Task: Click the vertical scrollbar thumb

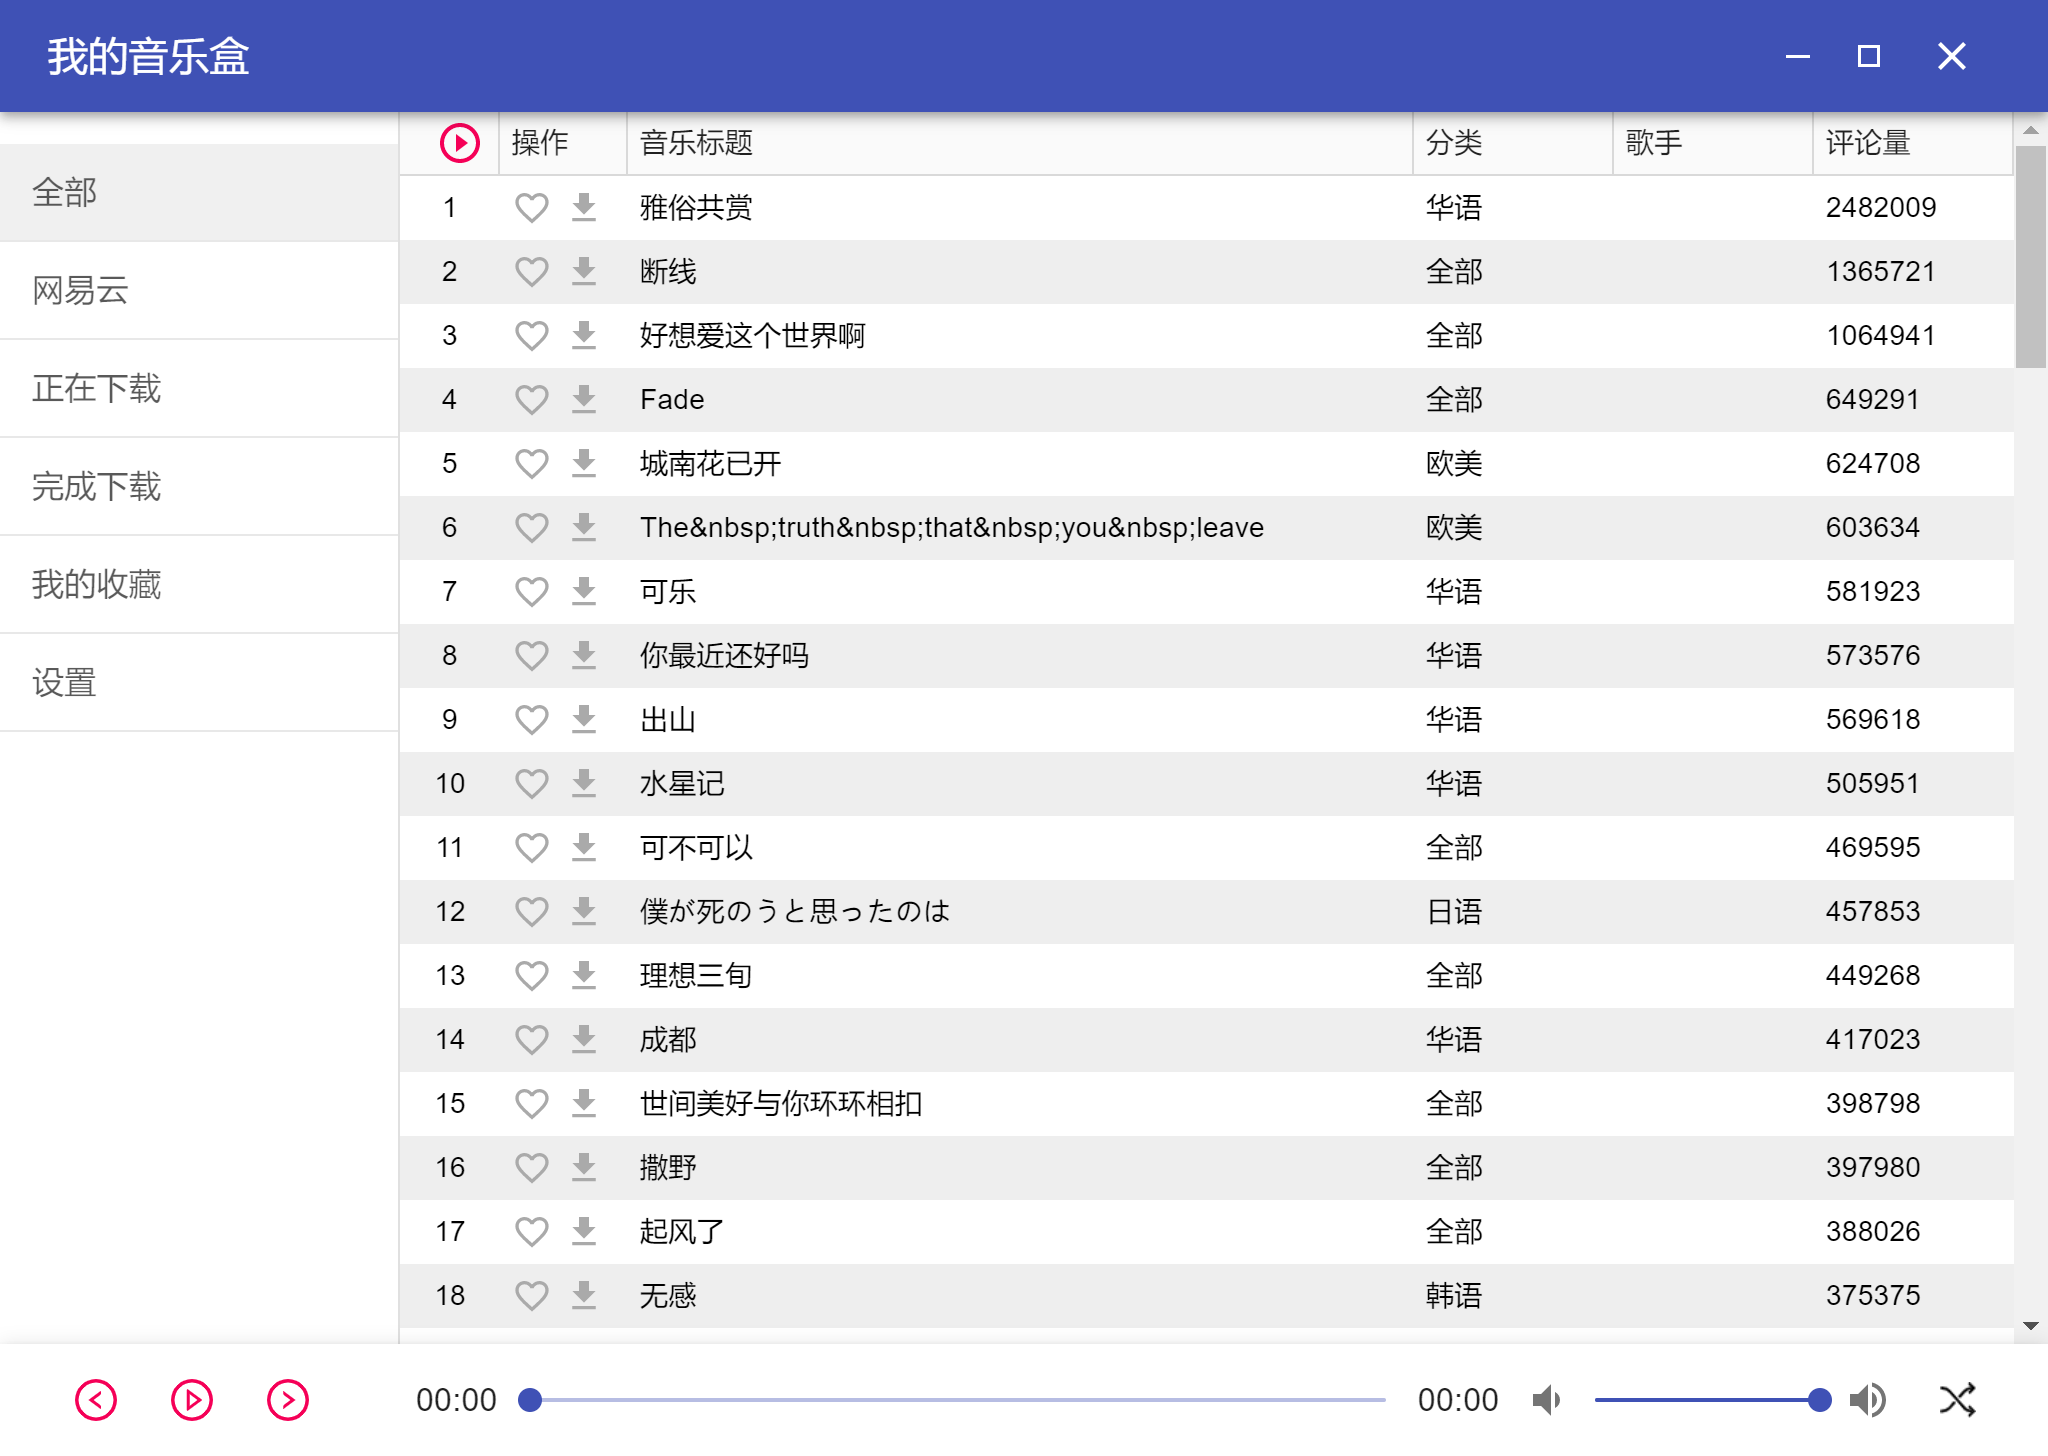Action: (x=2031, y=258)
